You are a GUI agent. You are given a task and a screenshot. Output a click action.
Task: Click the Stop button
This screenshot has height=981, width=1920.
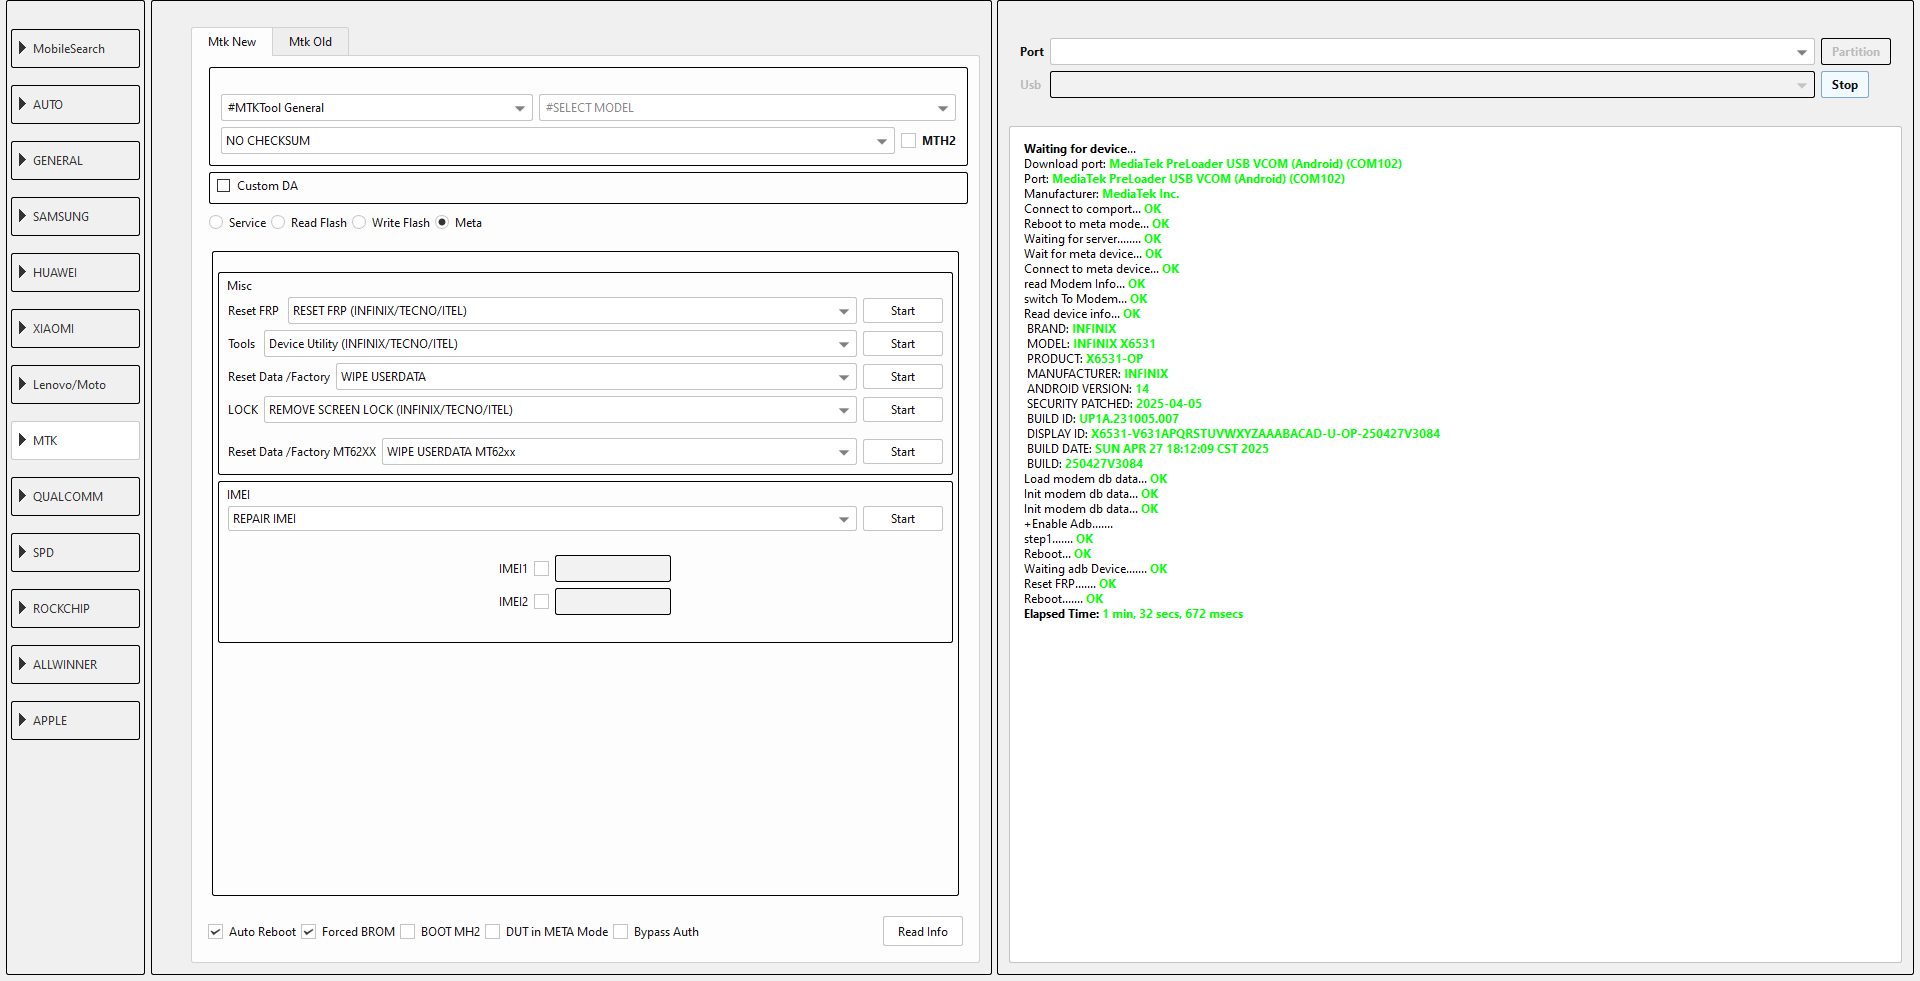click(x=1844, y=84)
